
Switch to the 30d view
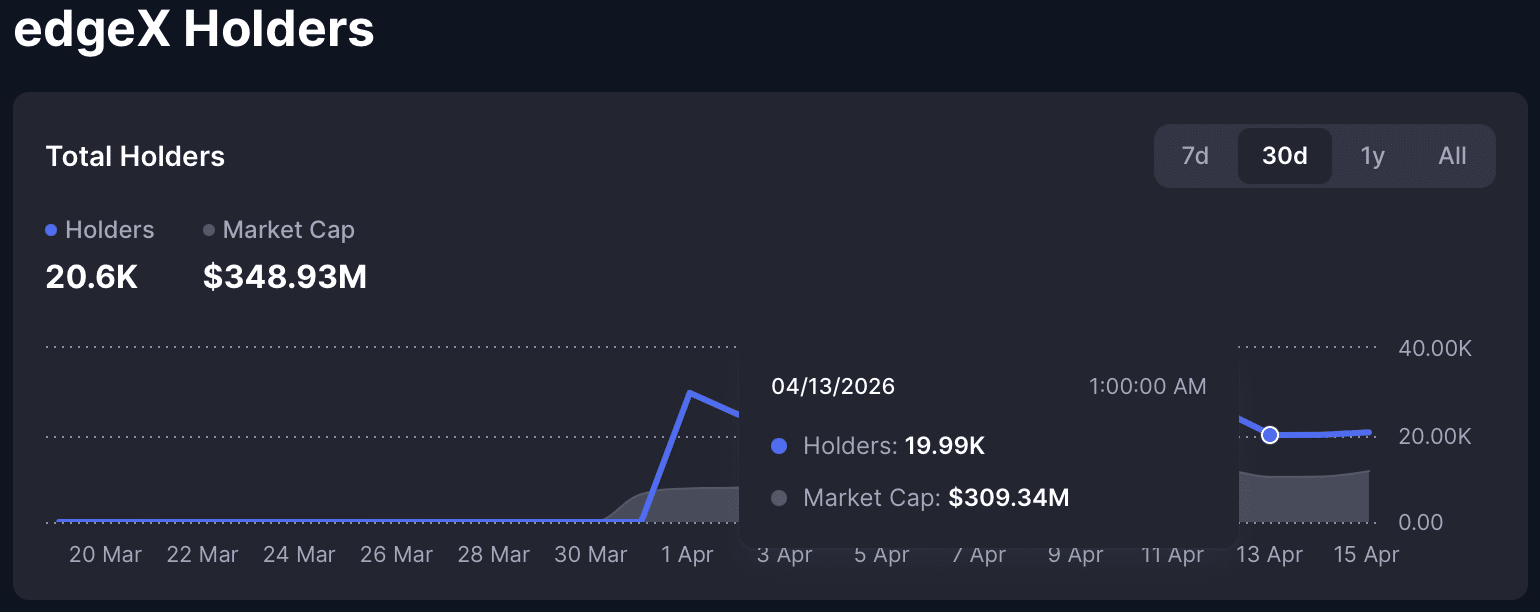click(1284, 156)
